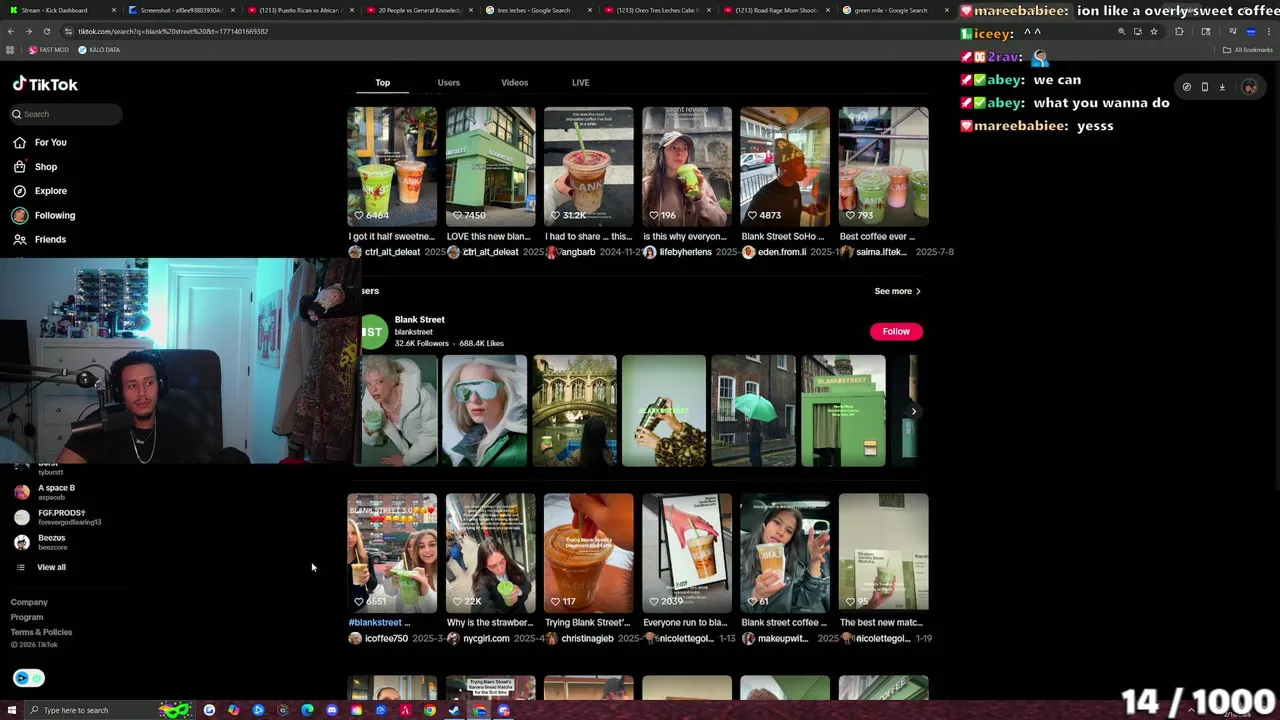Switch to Stream - Kick Dashboard tab

point(60,10)
